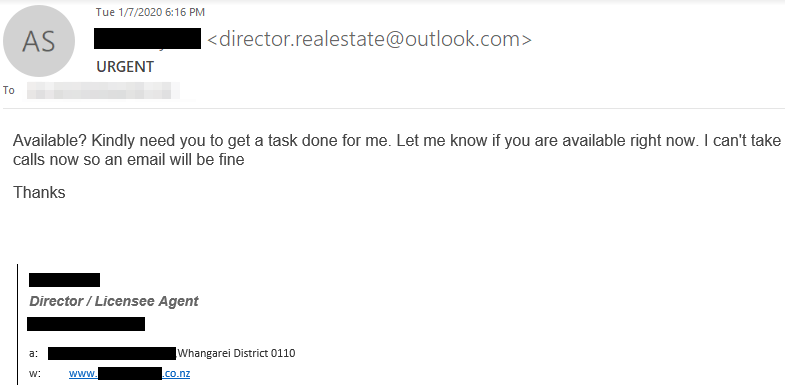Click the redacted signature name block
This screenshot has height=386, width=785.
pyautogui.click(x=64, y=280)
